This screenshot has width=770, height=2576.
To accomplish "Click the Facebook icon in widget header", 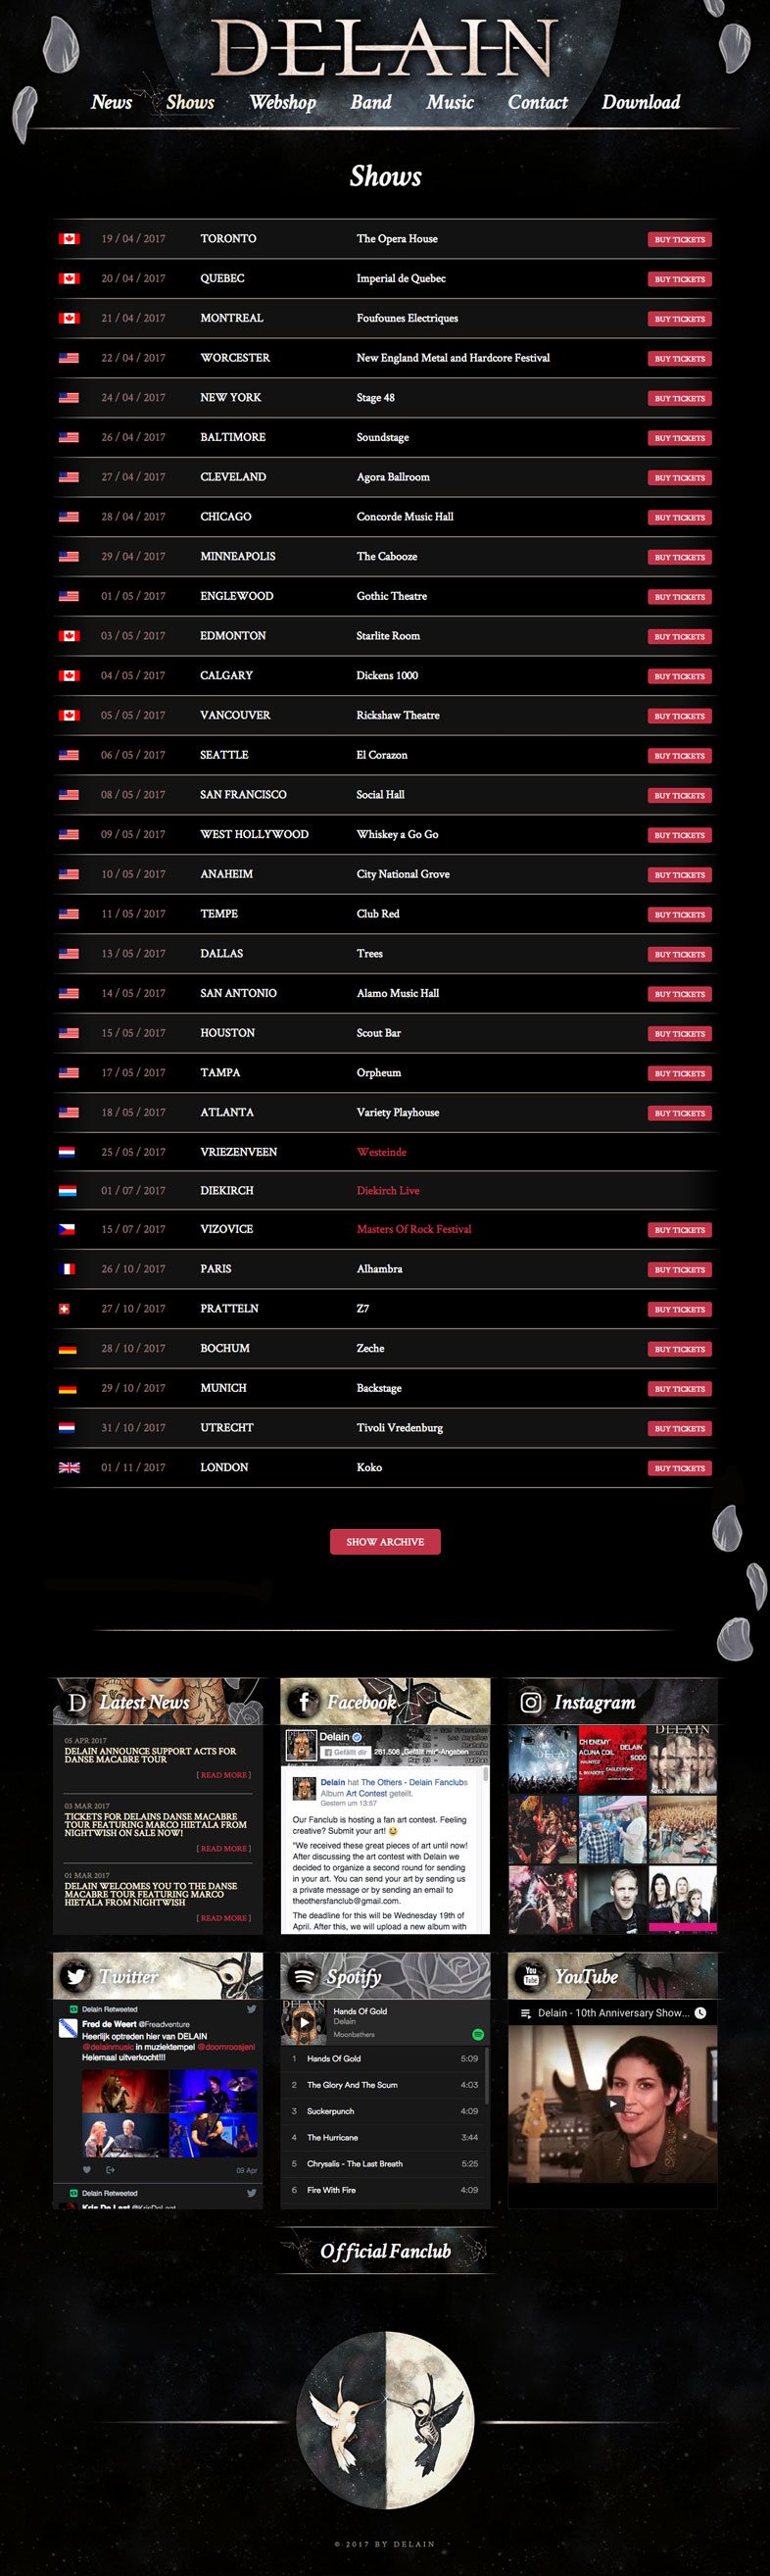I will coord(303,1702).
